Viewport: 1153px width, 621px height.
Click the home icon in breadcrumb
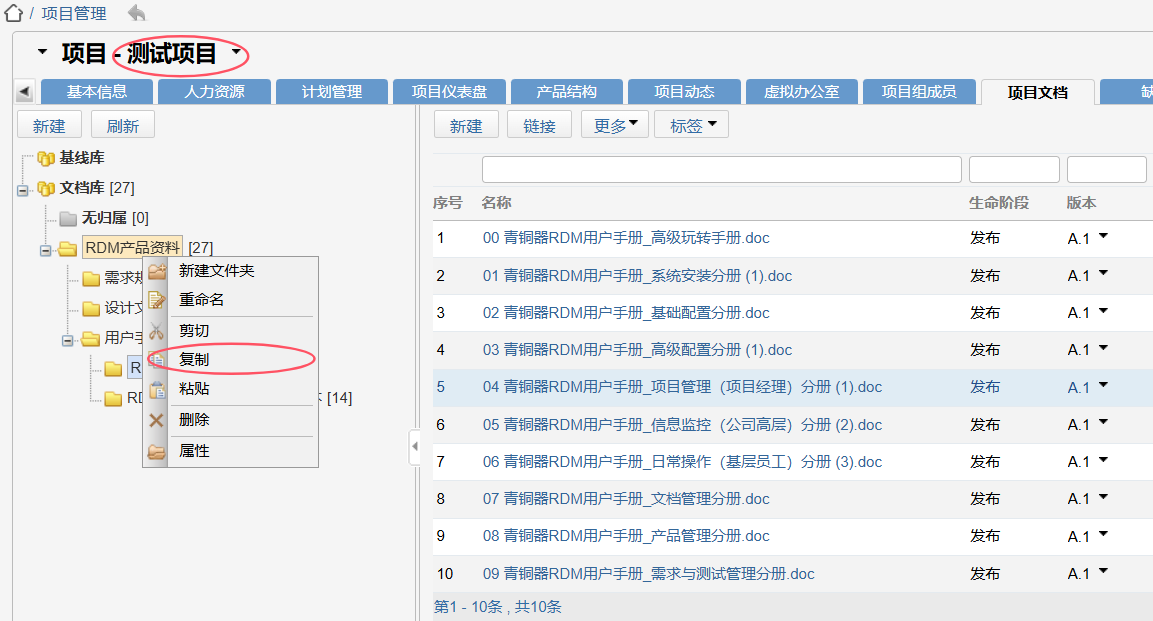tap(13, 13)
